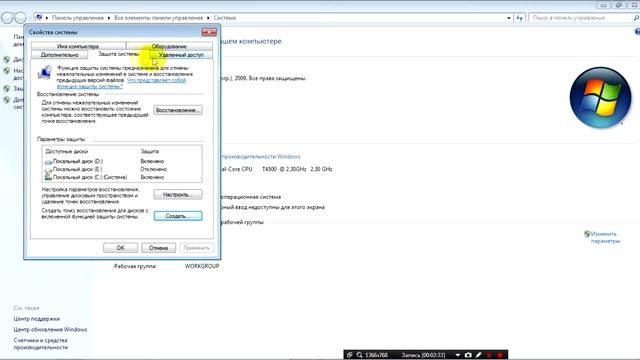This screenshot has height=360, width=640.
Task: Focus the Control Panel search field
Action: coord(581,18)
